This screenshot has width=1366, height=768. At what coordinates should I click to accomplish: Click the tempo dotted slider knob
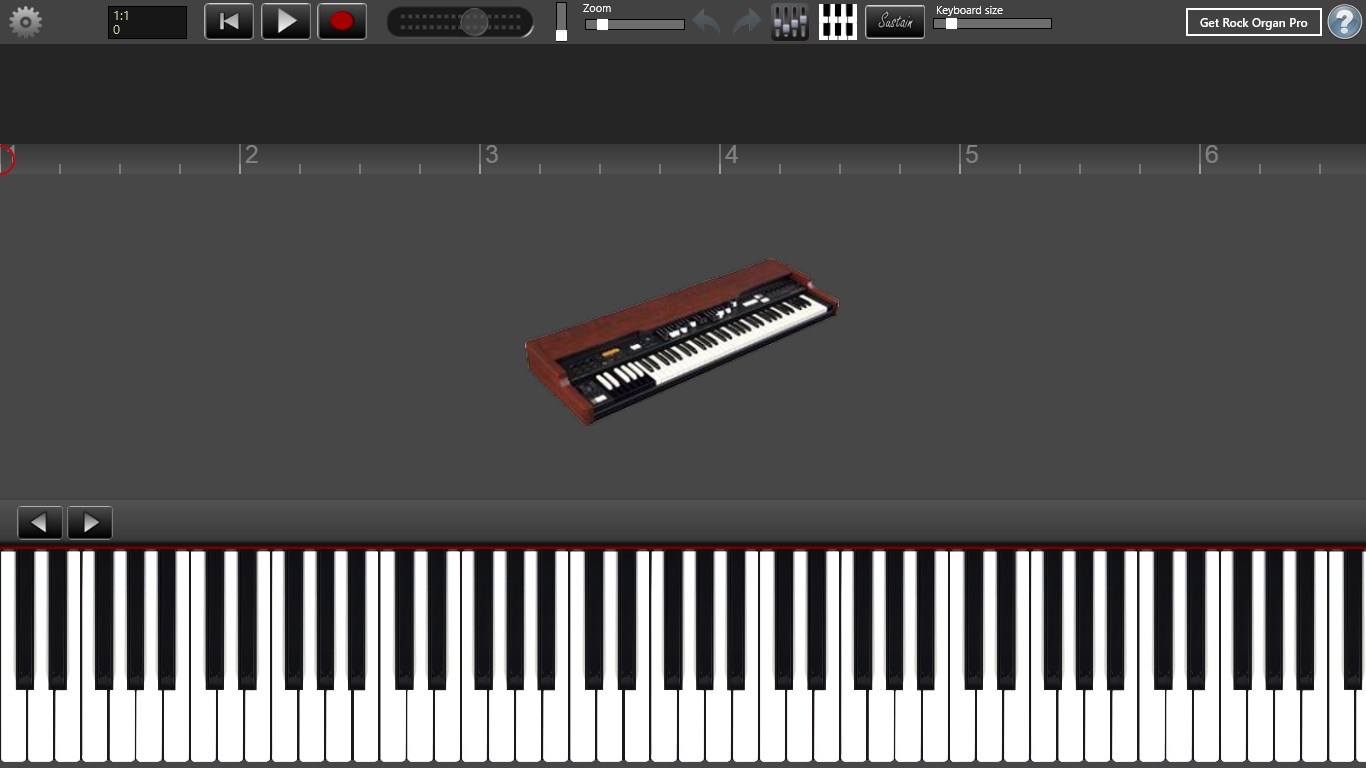point(474,22)
